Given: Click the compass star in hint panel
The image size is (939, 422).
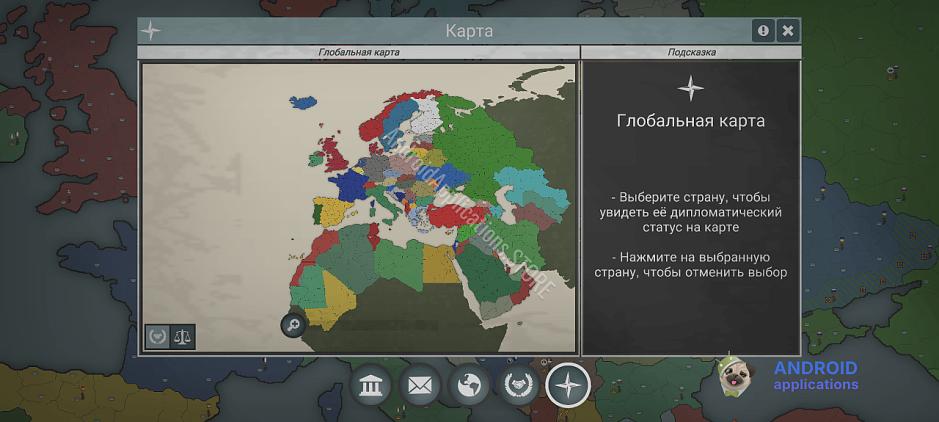Looking at the screenshot, I should point(690,88).
